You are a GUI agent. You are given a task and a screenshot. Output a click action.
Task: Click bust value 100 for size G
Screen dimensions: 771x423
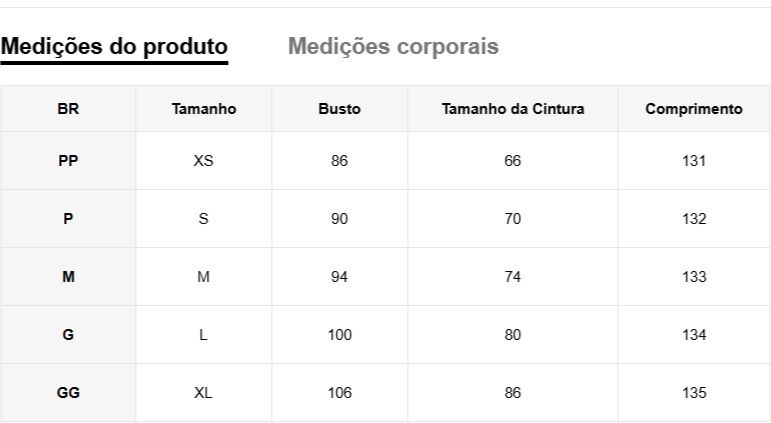339,335
